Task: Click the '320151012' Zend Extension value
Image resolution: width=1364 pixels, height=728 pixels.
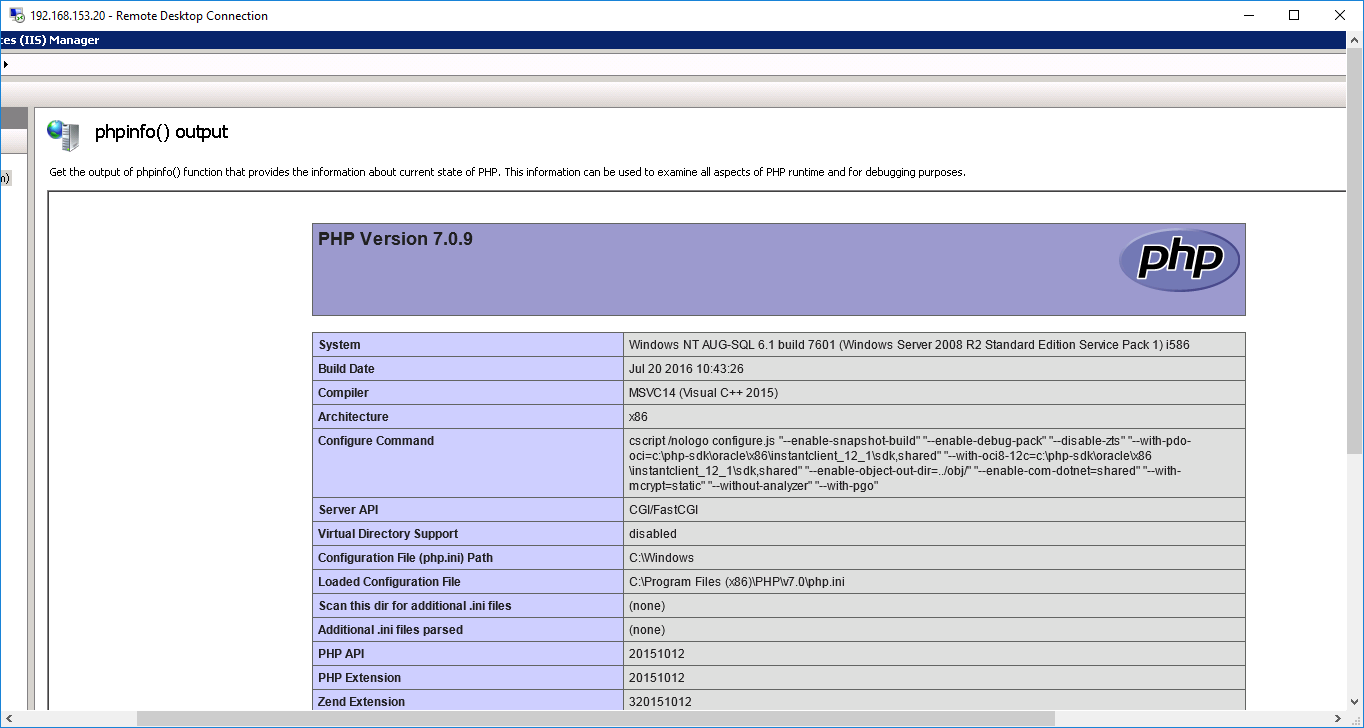Action: tap(660, 702)
